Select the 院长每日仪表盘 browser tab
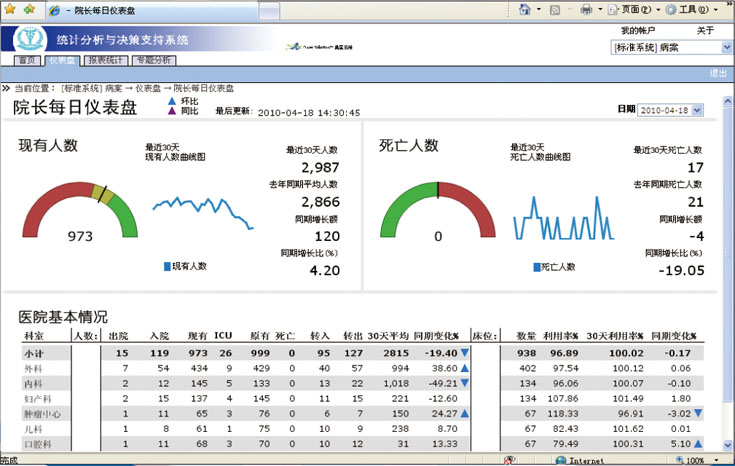735x466 pixels. pyautogui.click(x=152, y=10)
